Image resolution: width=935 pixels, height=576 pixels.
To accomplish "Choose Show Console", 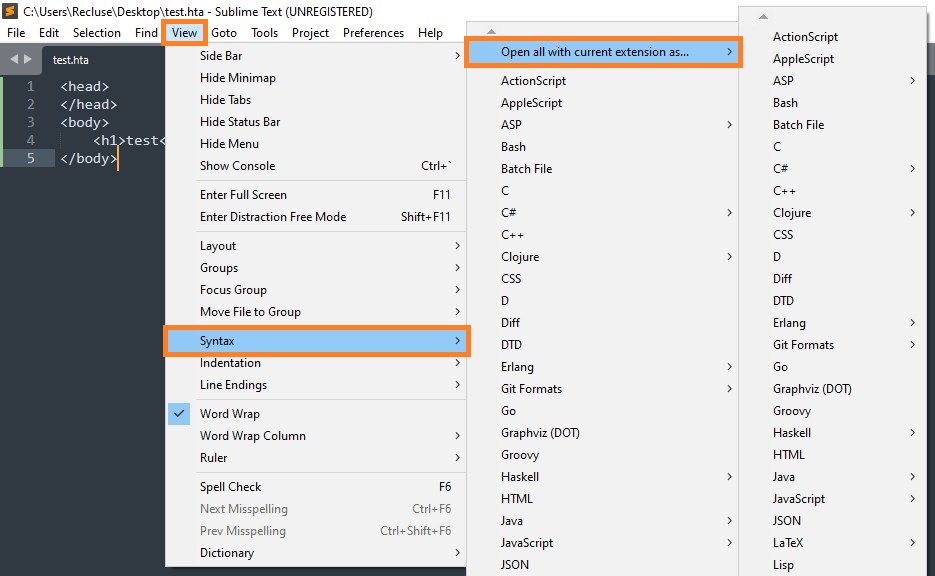I will pyautogui.click(x=237, y=166).
